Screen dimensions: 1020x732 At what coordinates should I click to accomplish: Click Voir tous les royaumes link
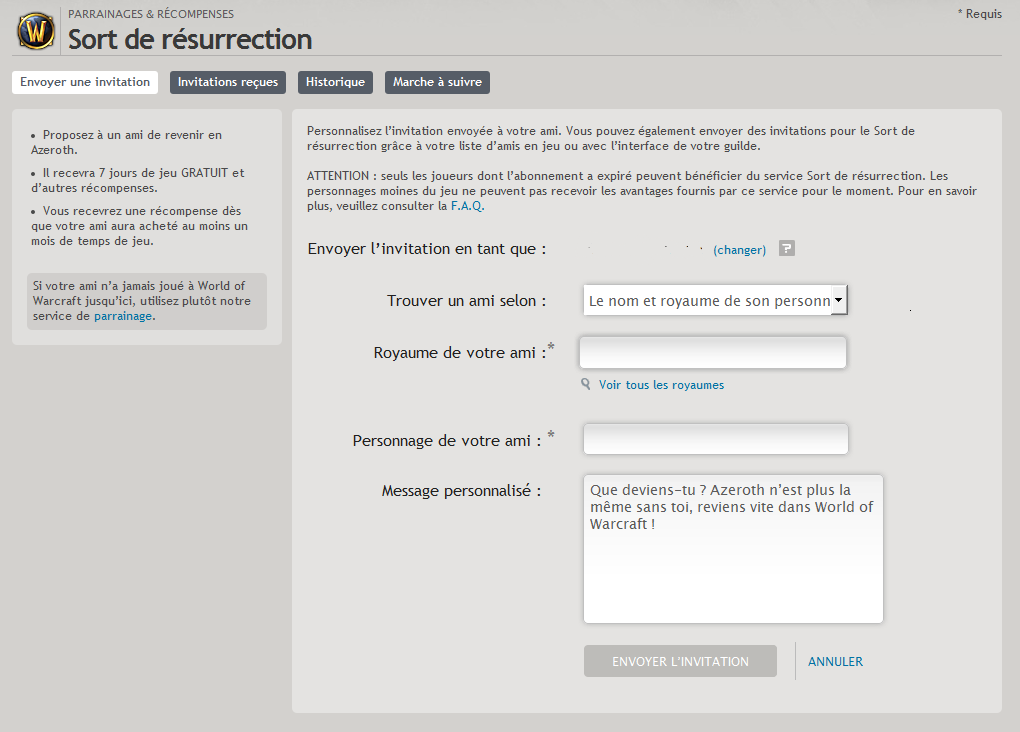click(662, 385)
